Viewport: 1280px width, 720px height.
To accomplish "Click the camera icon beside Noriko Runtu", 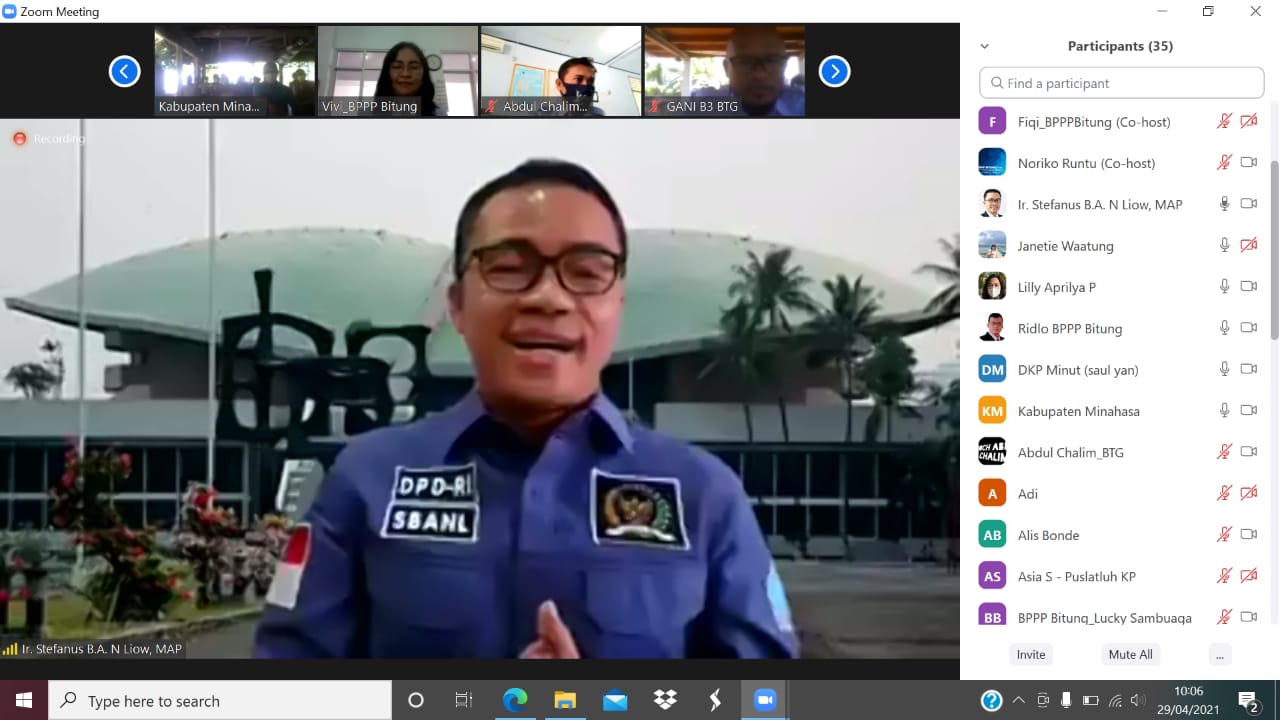I will pyautogui.click(x=1248, y=162).
